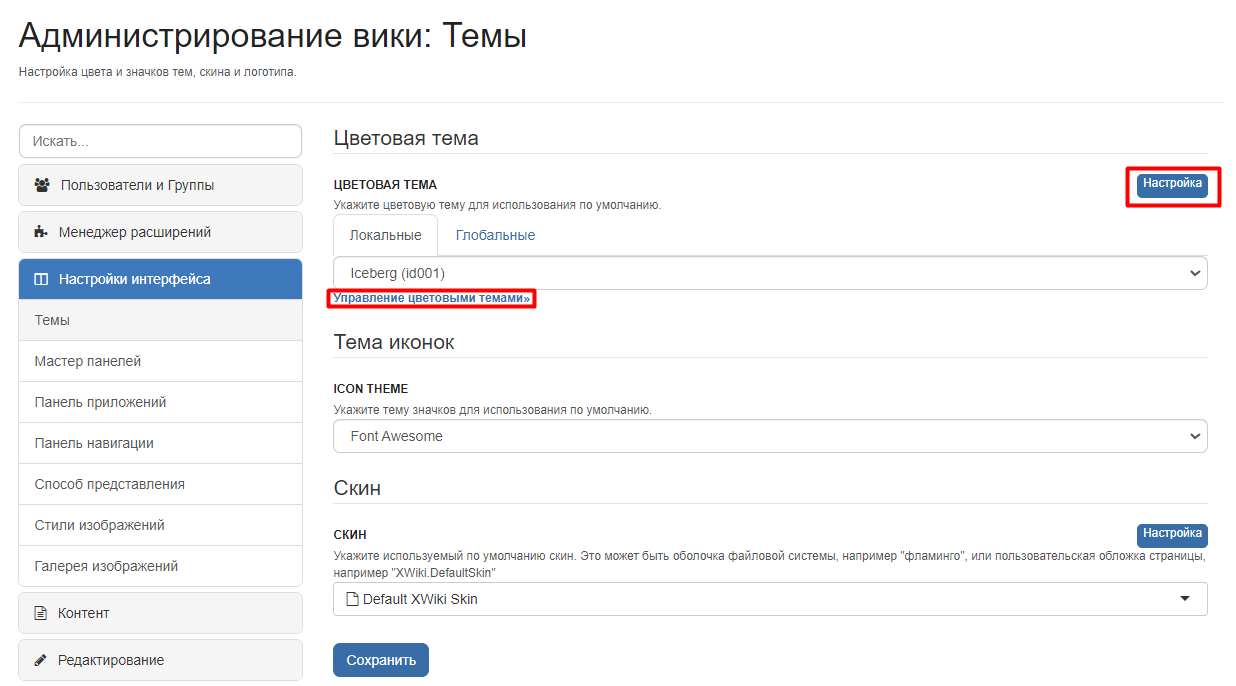Image resolution: width=1236 pixels, height=686 pixels.
Task: Select the Локальные tab
Action: tap(385, 235)
